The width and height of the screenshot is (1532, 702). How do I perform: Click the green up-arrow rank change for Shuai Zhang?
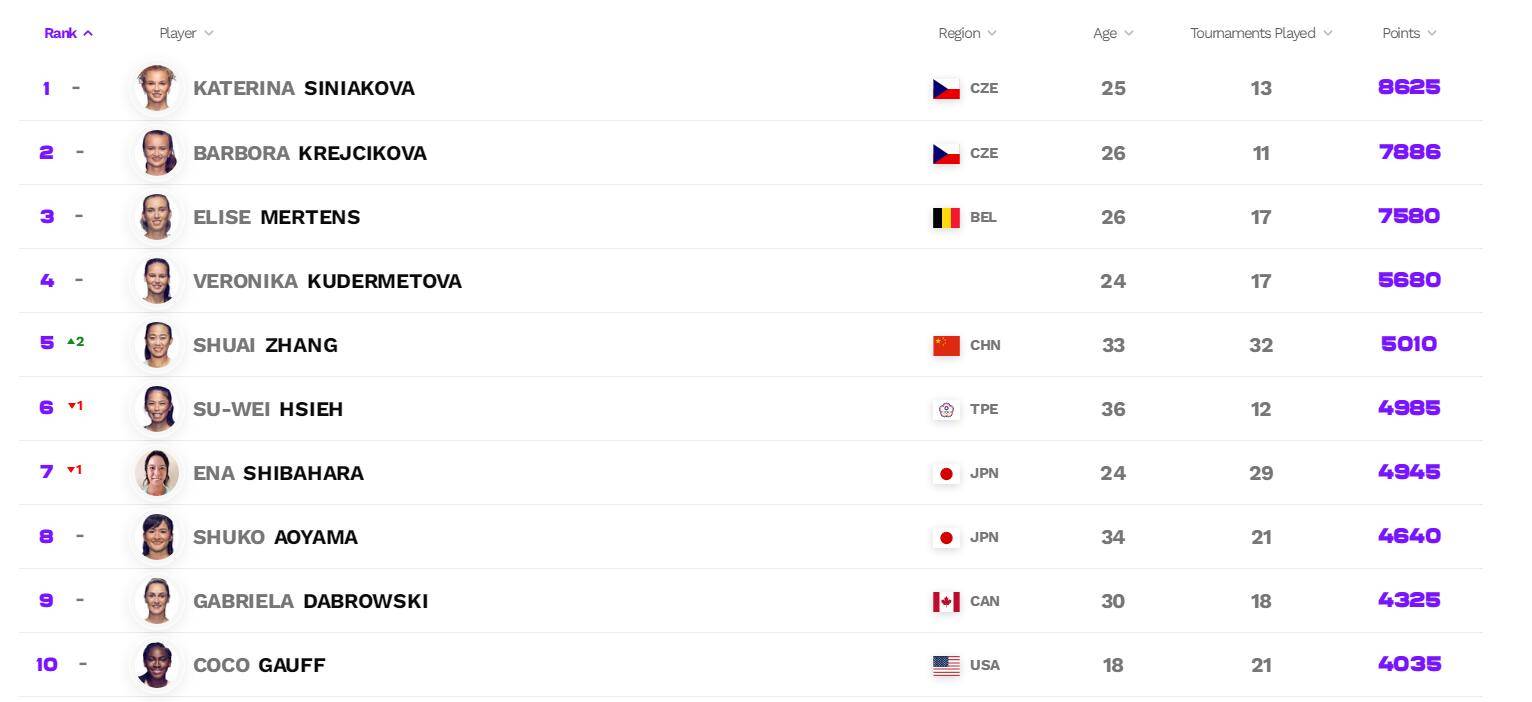point(76,342)
